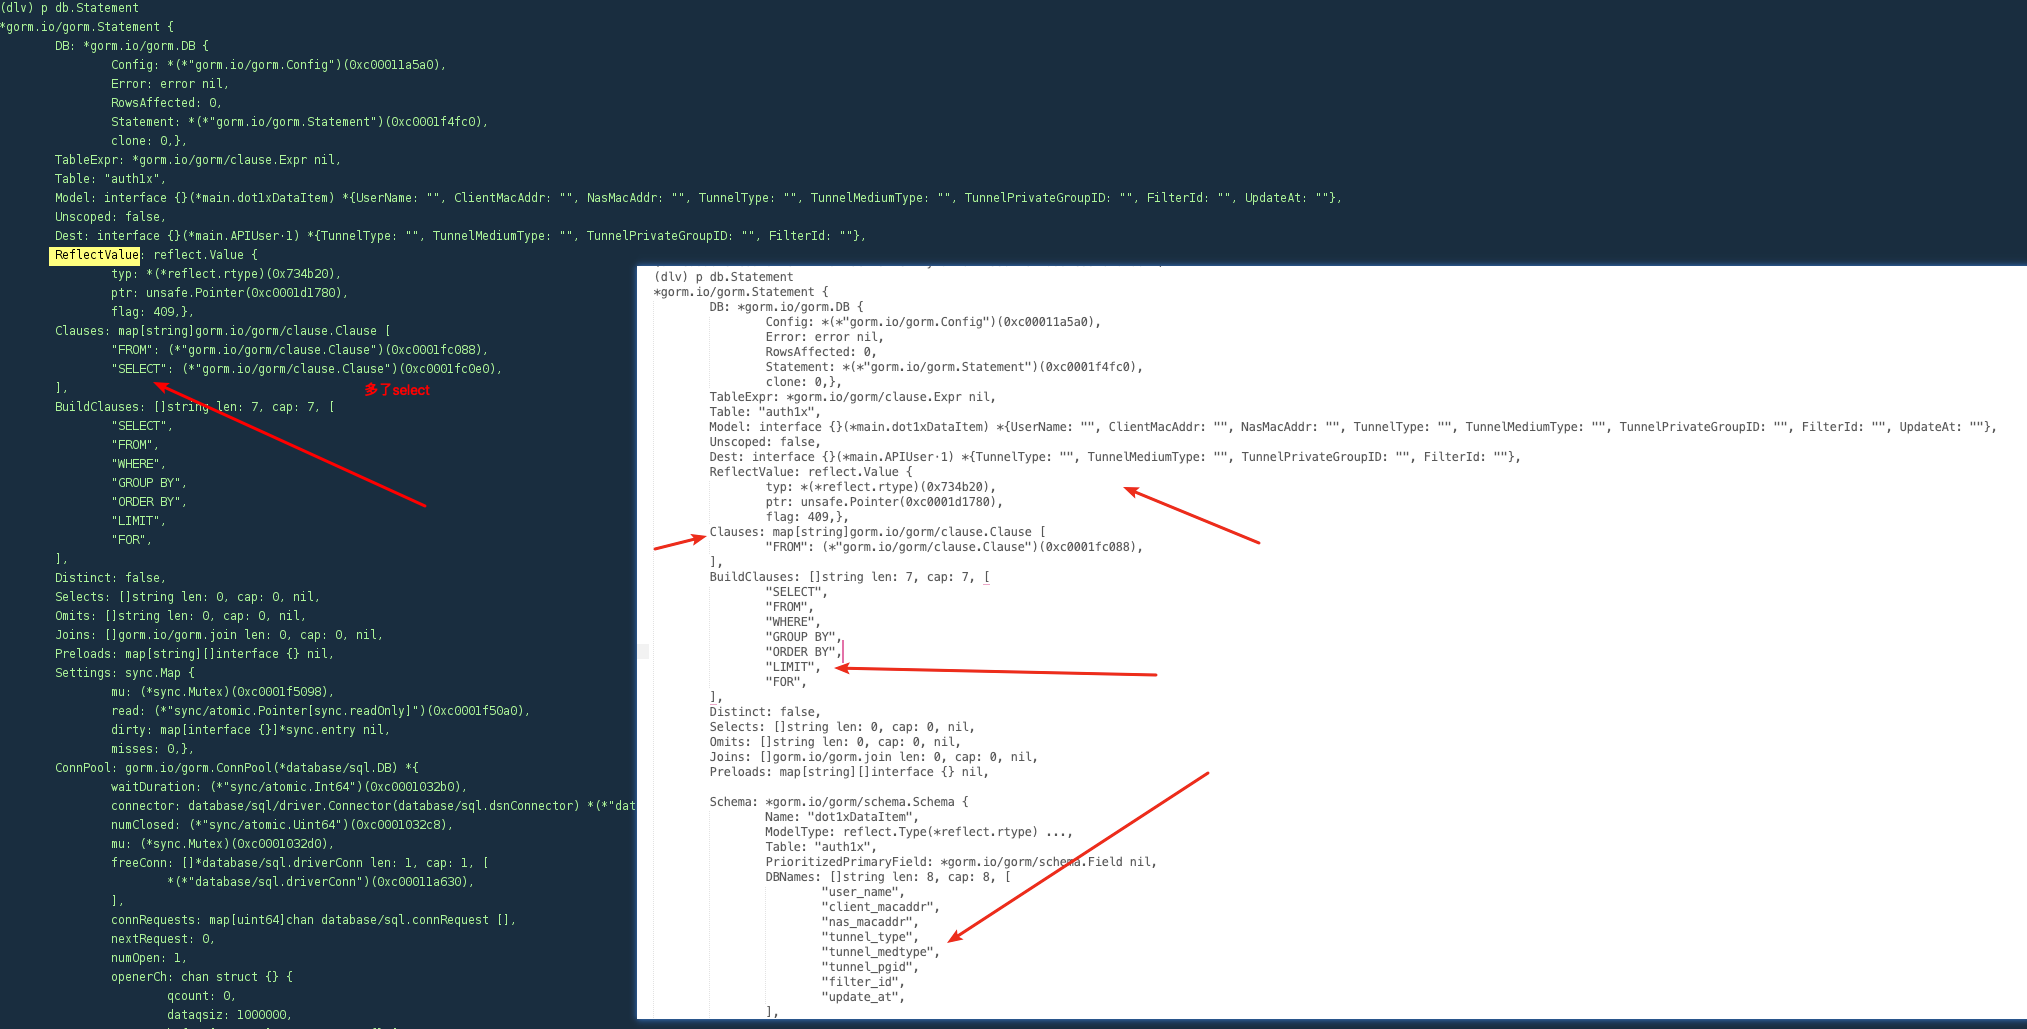The image size is (2027, 1029).
Task: Click the "openerCh: chan struct {}" line
Action: tap(202, 977)
